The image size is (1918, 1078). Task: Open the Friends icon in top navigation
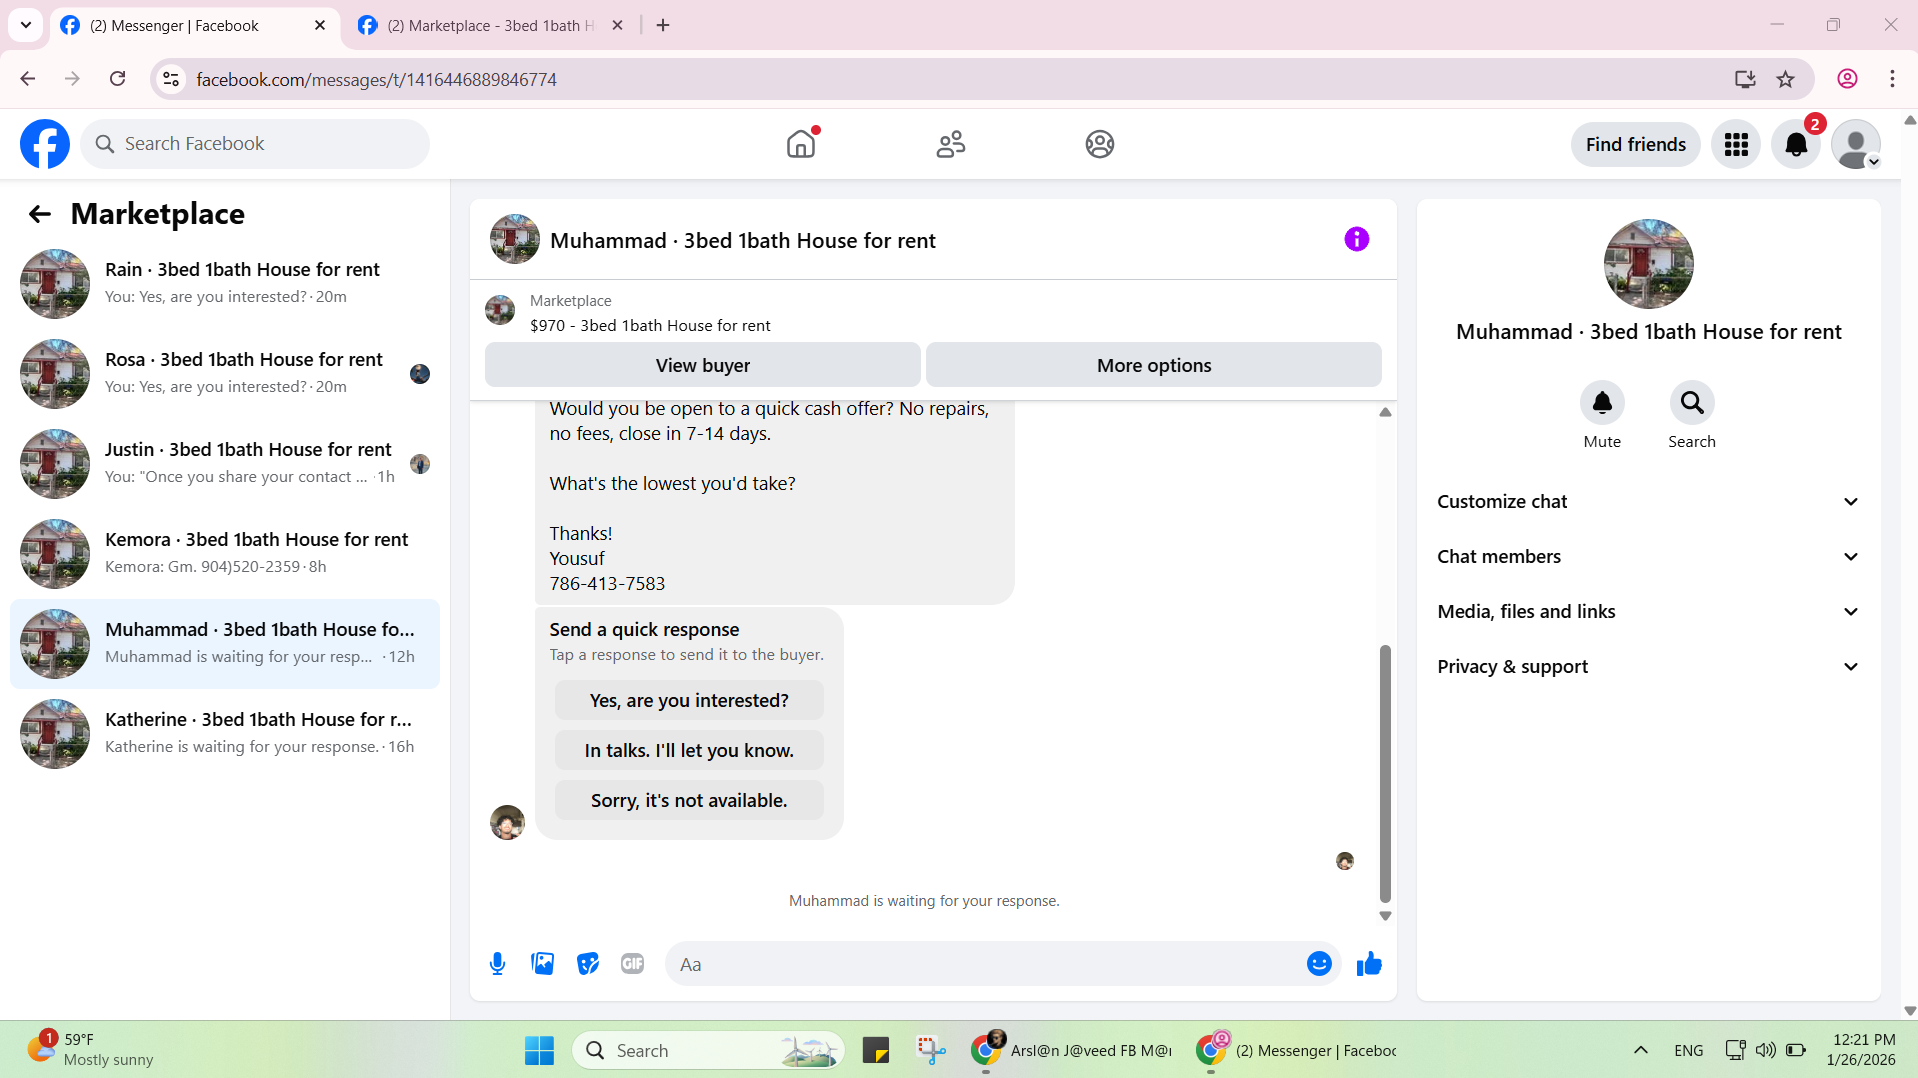[x=951, y=144]
